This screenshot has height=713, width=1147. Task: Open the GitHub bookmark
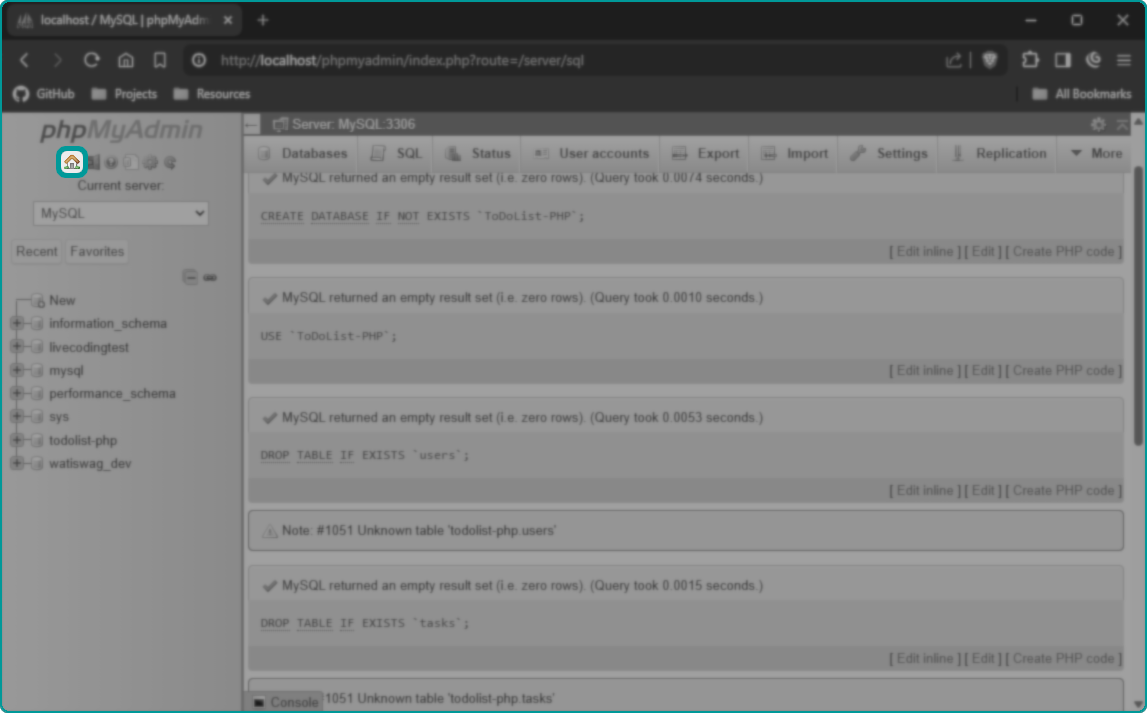[44, 94]
